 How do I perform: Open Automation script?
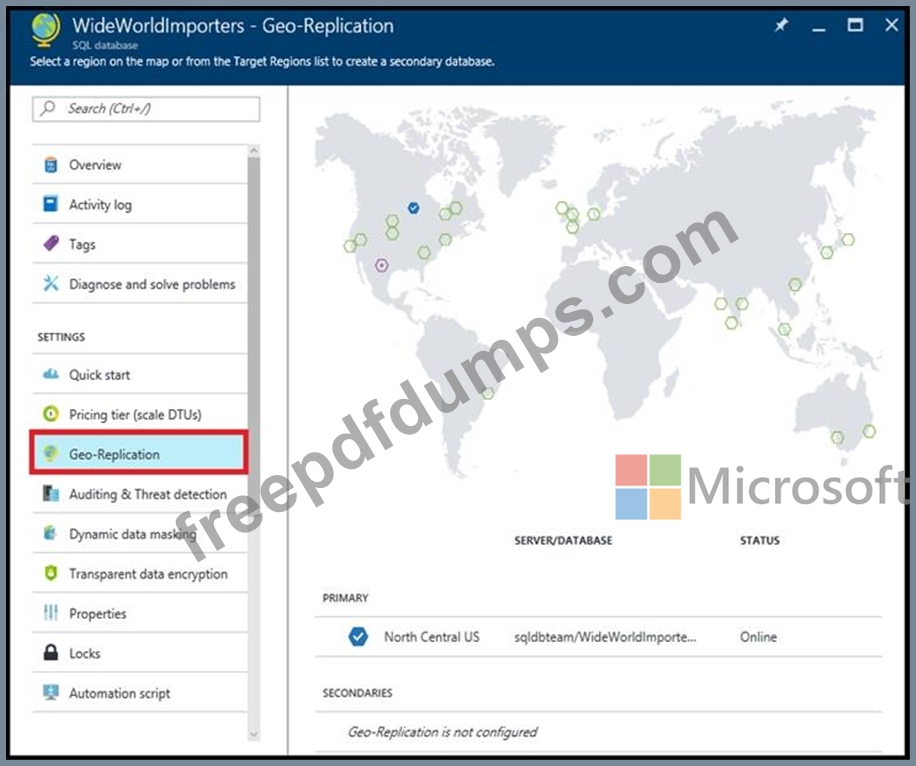coord(140,692)
